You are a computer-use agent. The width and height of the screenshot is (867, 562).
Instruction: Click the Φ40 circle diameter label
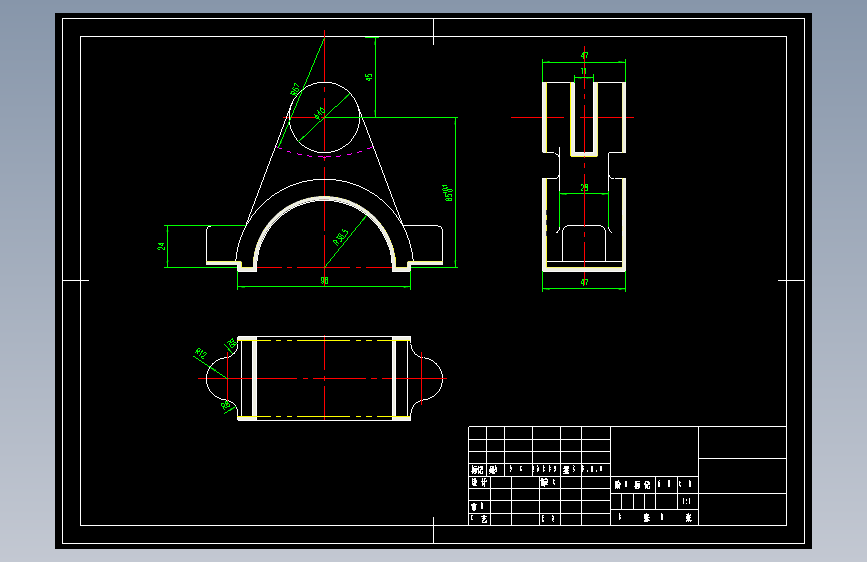pos(320,113)
